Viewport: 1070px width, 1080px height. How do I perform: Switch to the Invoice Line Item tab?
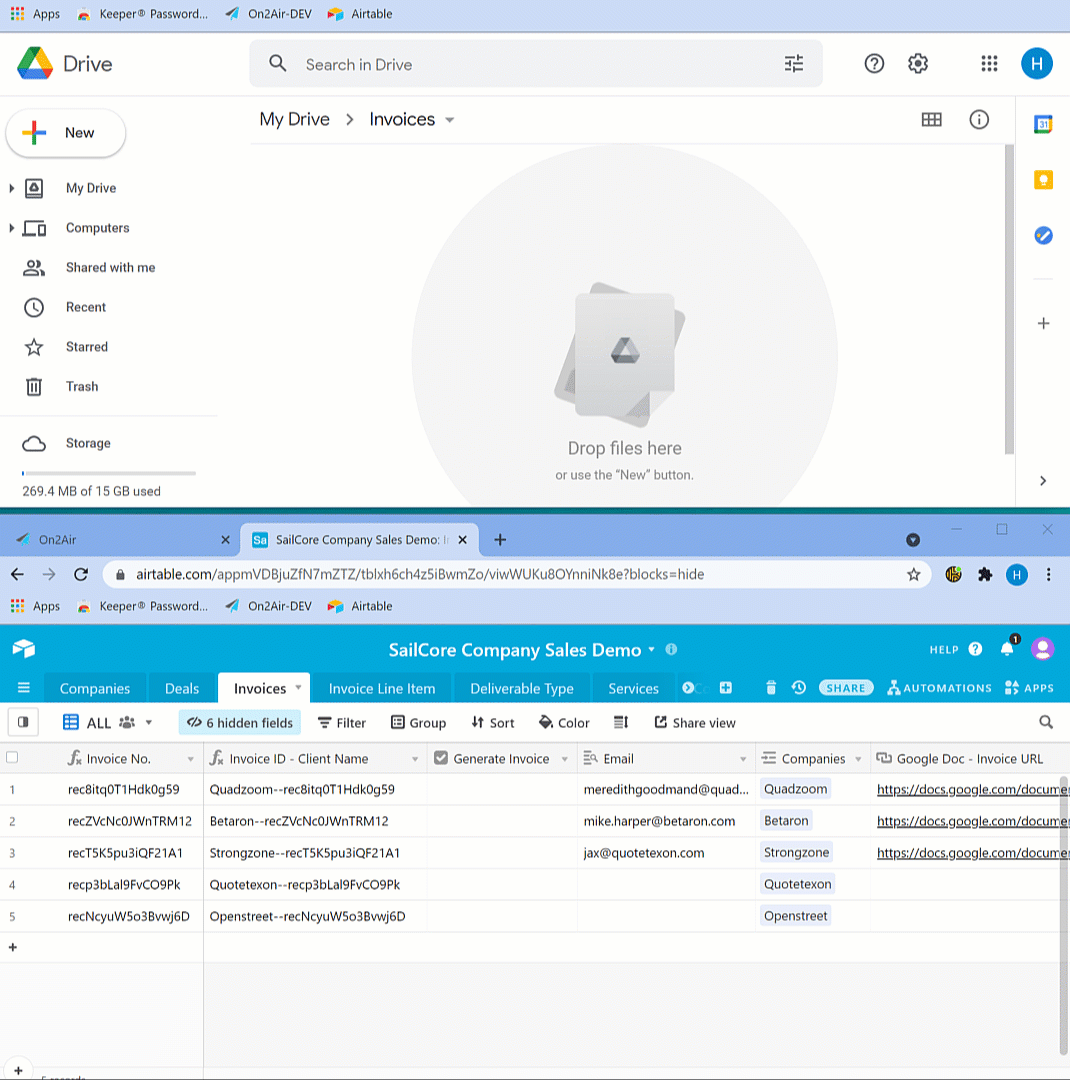[385, 688]
